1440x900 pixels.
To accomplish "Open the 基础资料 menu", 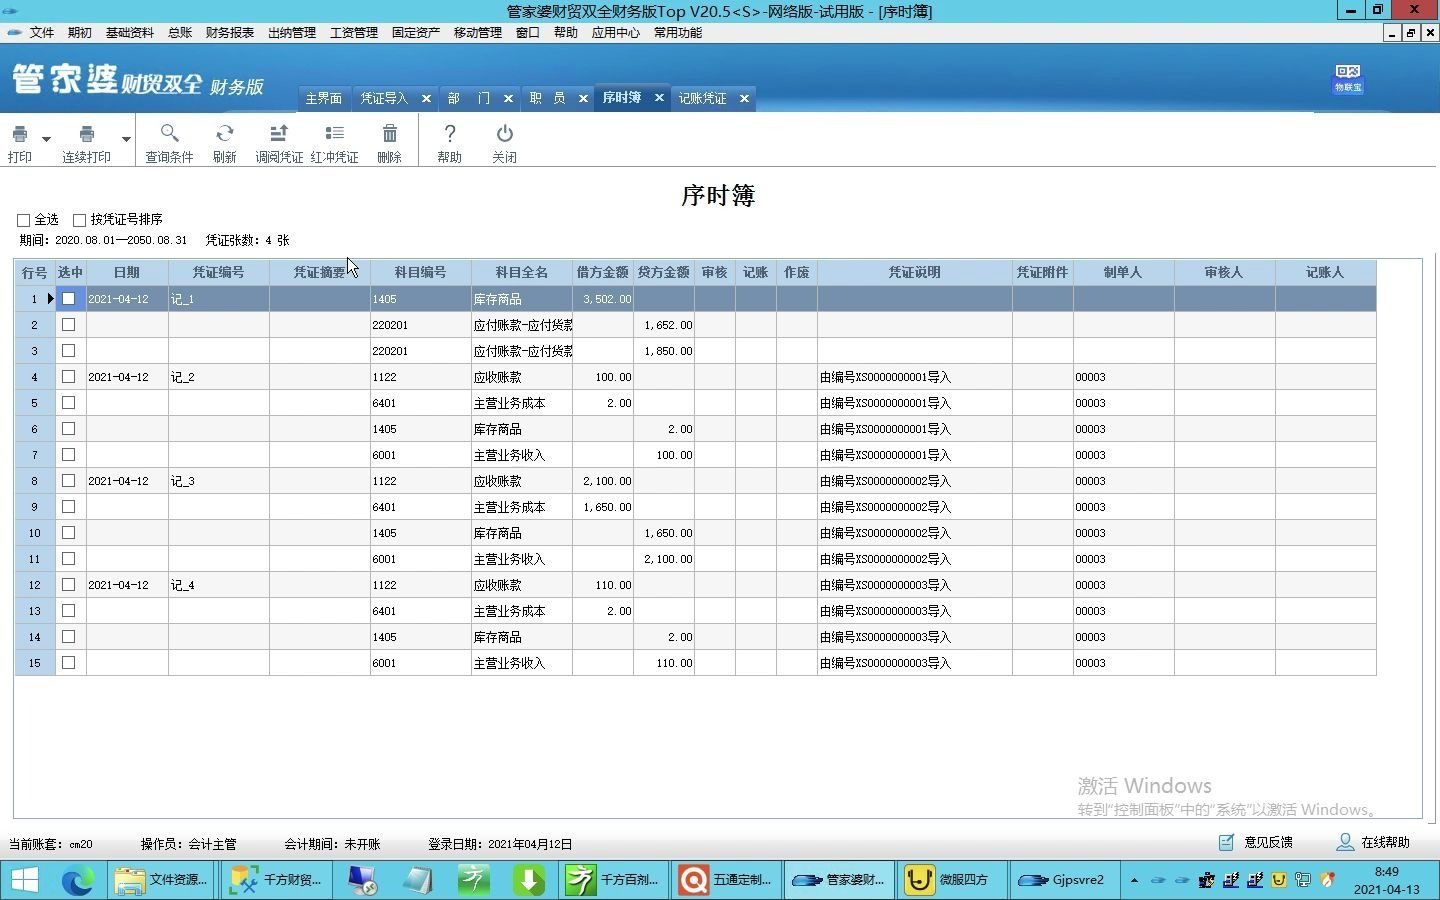I will 130,32.
